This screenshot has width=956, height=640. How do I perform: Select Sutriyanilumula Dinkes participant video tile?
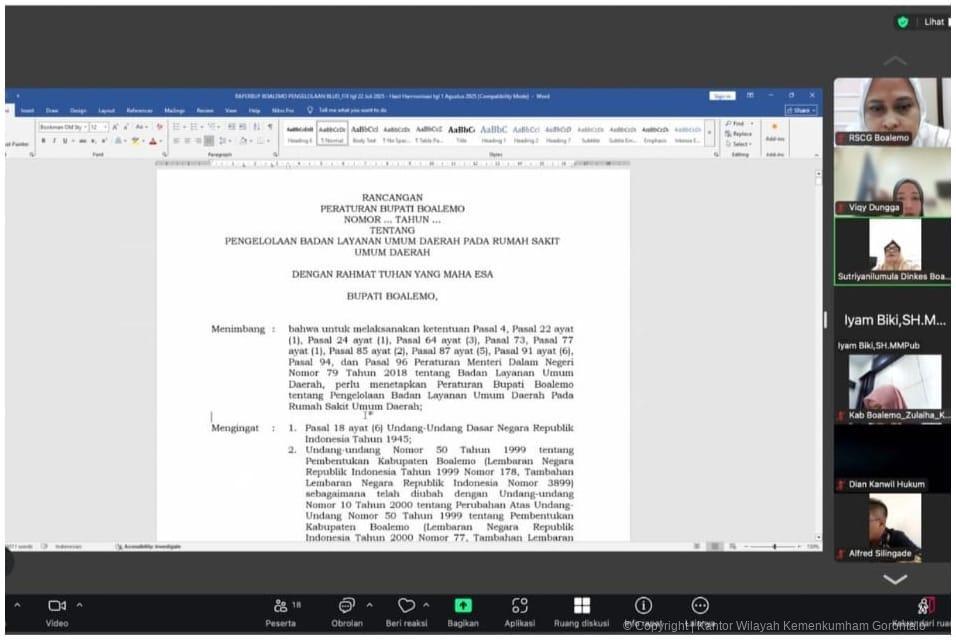click(893, 251)
